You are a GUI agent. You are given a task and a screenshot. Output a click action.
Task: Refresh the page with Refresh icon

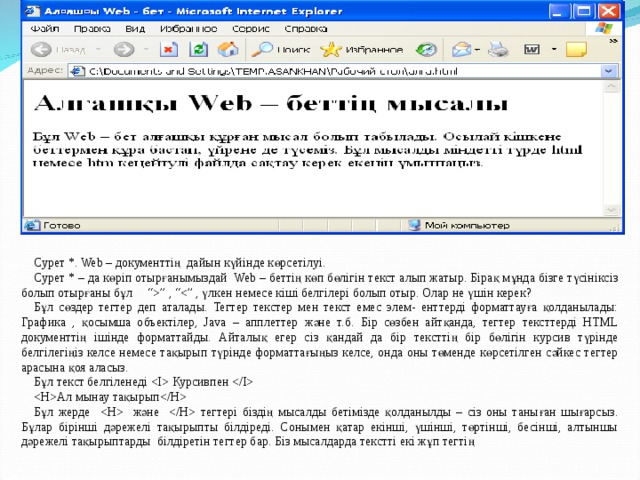pyautogui.click(x=199, y=48)
